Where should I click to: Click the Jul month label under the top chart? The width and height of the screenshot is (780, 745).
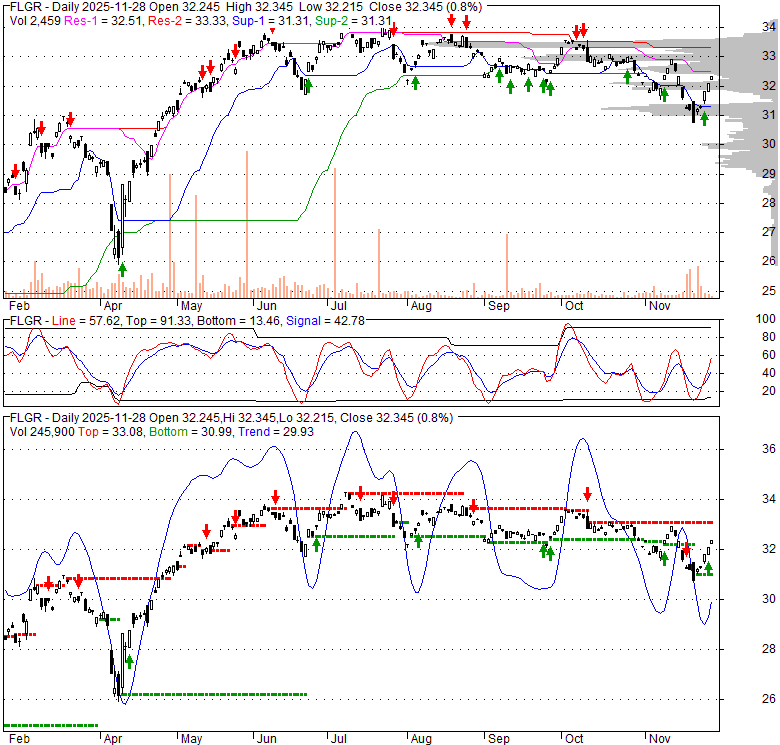tap(339, 304)
